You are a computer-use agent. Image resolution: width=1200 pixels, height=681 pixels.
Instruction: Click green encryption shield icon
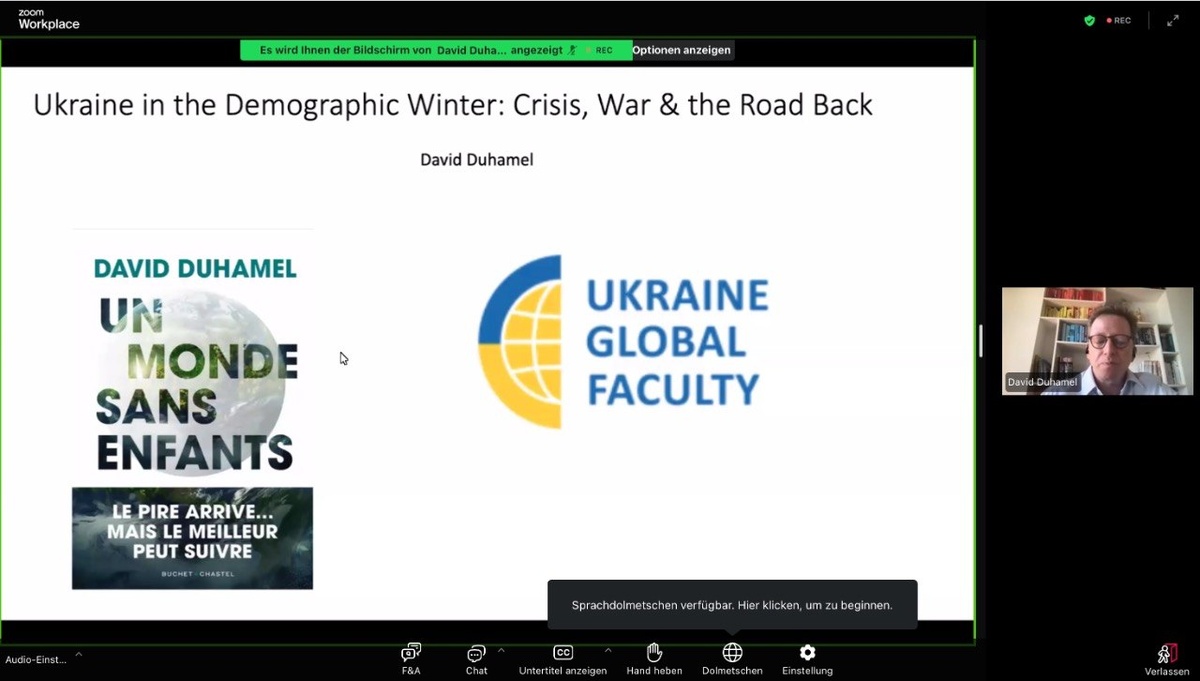1089,20
